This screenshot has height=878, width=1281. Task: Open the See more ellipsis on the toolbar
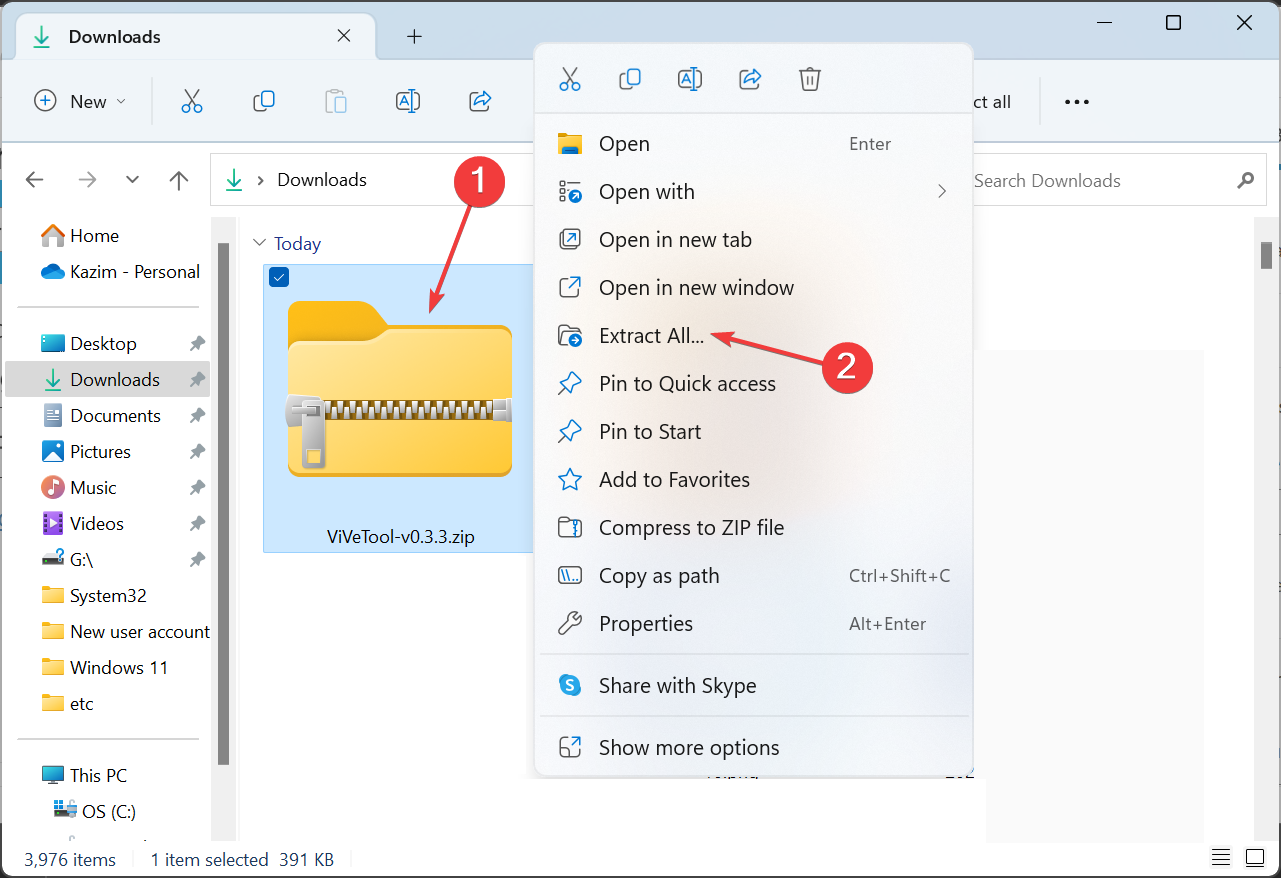1076,101
